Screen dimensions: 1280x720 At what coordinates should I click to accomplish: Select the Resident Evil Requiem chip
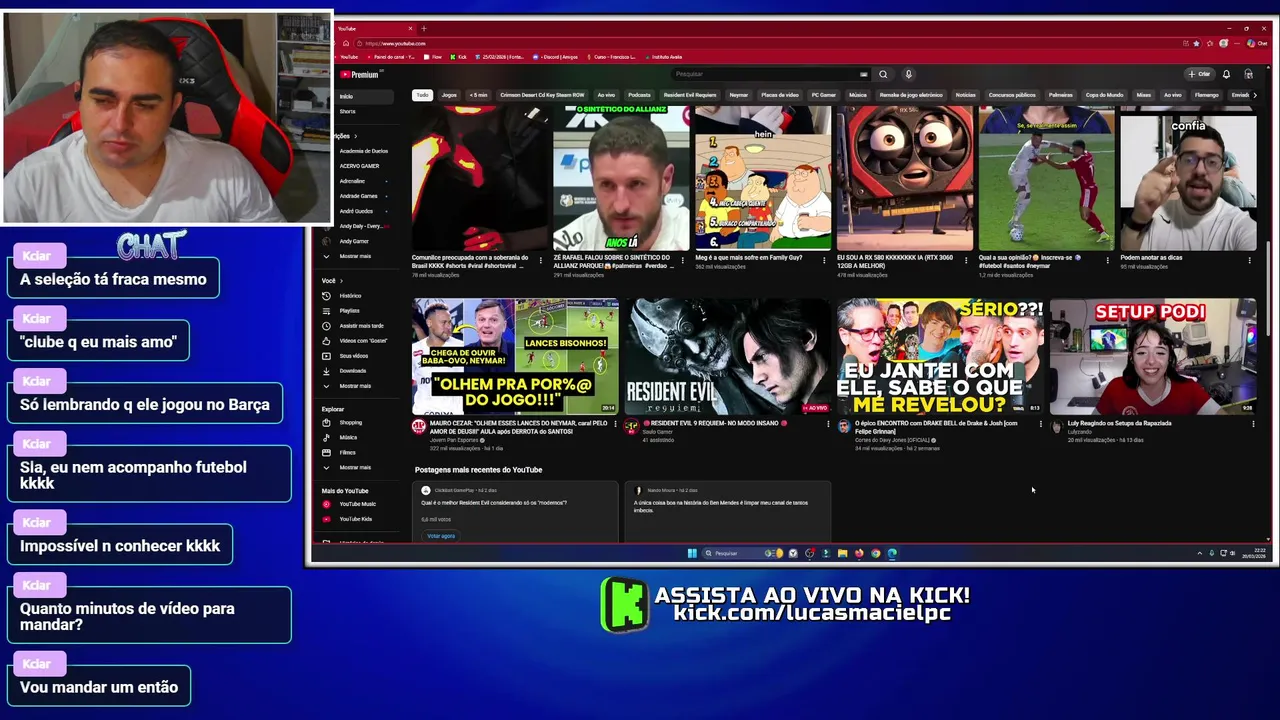click(x=690, y=95)
